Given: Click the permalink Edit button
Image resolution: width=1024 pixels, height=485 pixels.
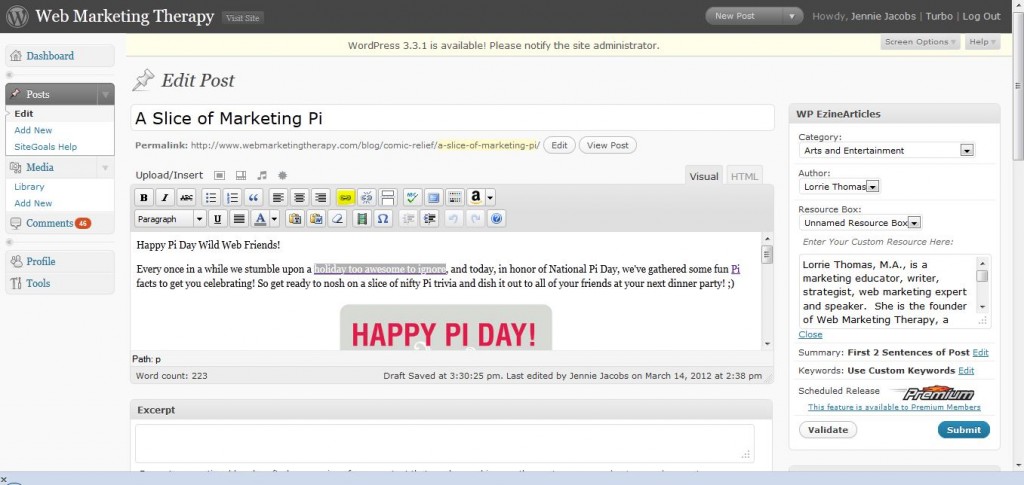Looking at the screenshot, I should (559, 146).
